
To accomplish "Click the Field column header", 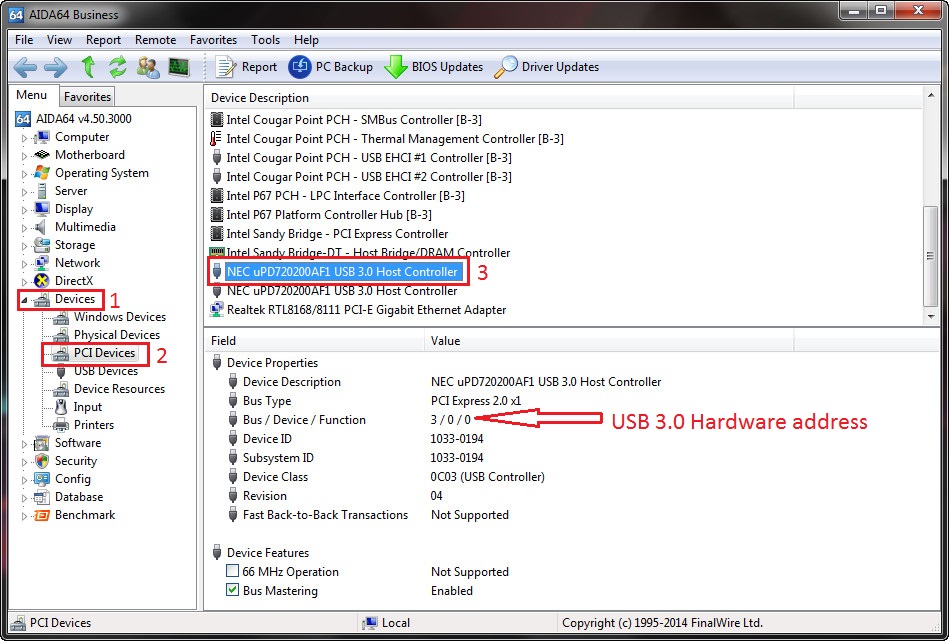I will pos(315,341).
